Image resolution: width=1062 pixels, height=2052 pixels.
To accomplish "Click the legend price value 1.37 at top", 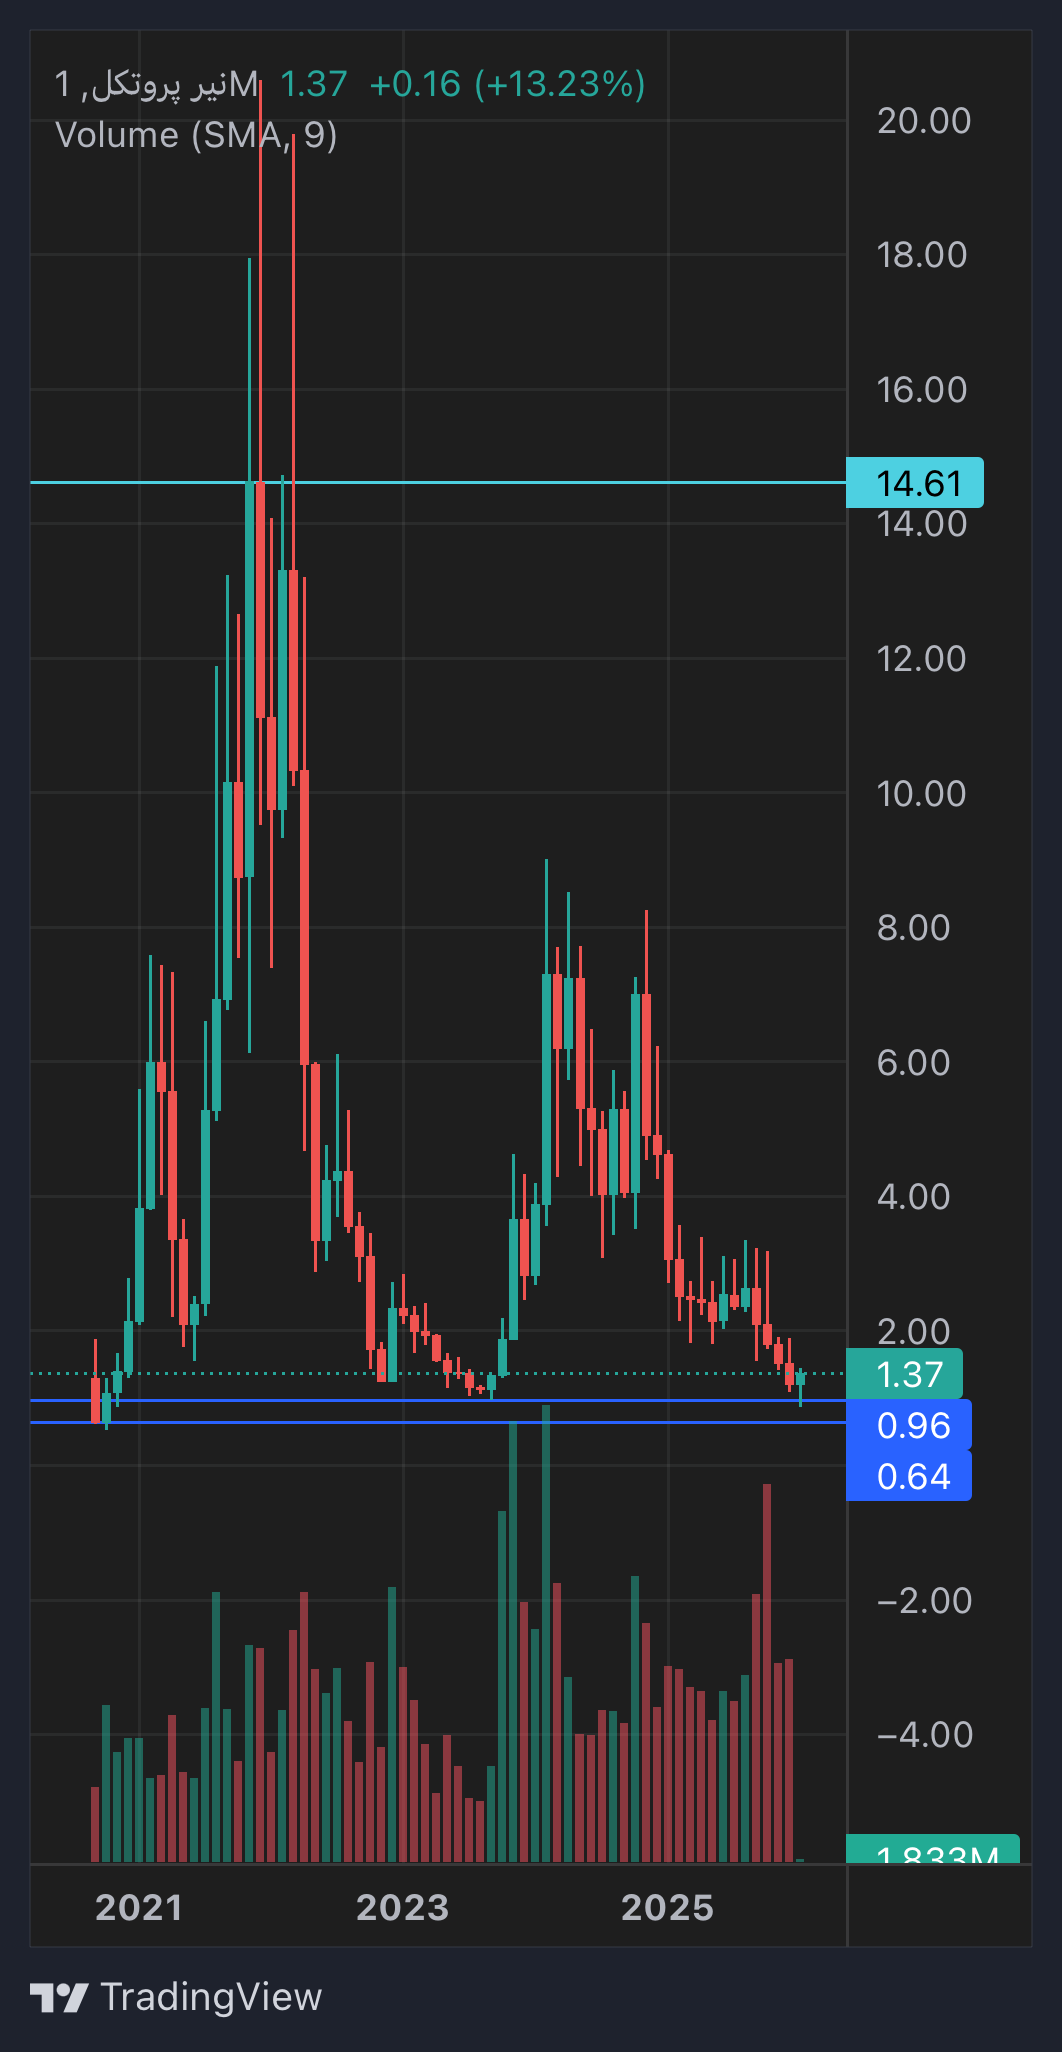I will tap(314, 84).
